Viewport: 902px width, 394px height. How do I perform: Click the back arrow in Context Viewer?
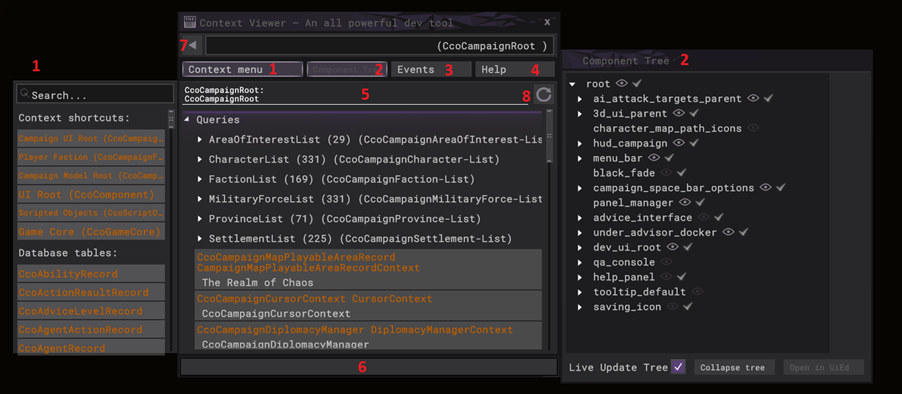click(193, 45)
